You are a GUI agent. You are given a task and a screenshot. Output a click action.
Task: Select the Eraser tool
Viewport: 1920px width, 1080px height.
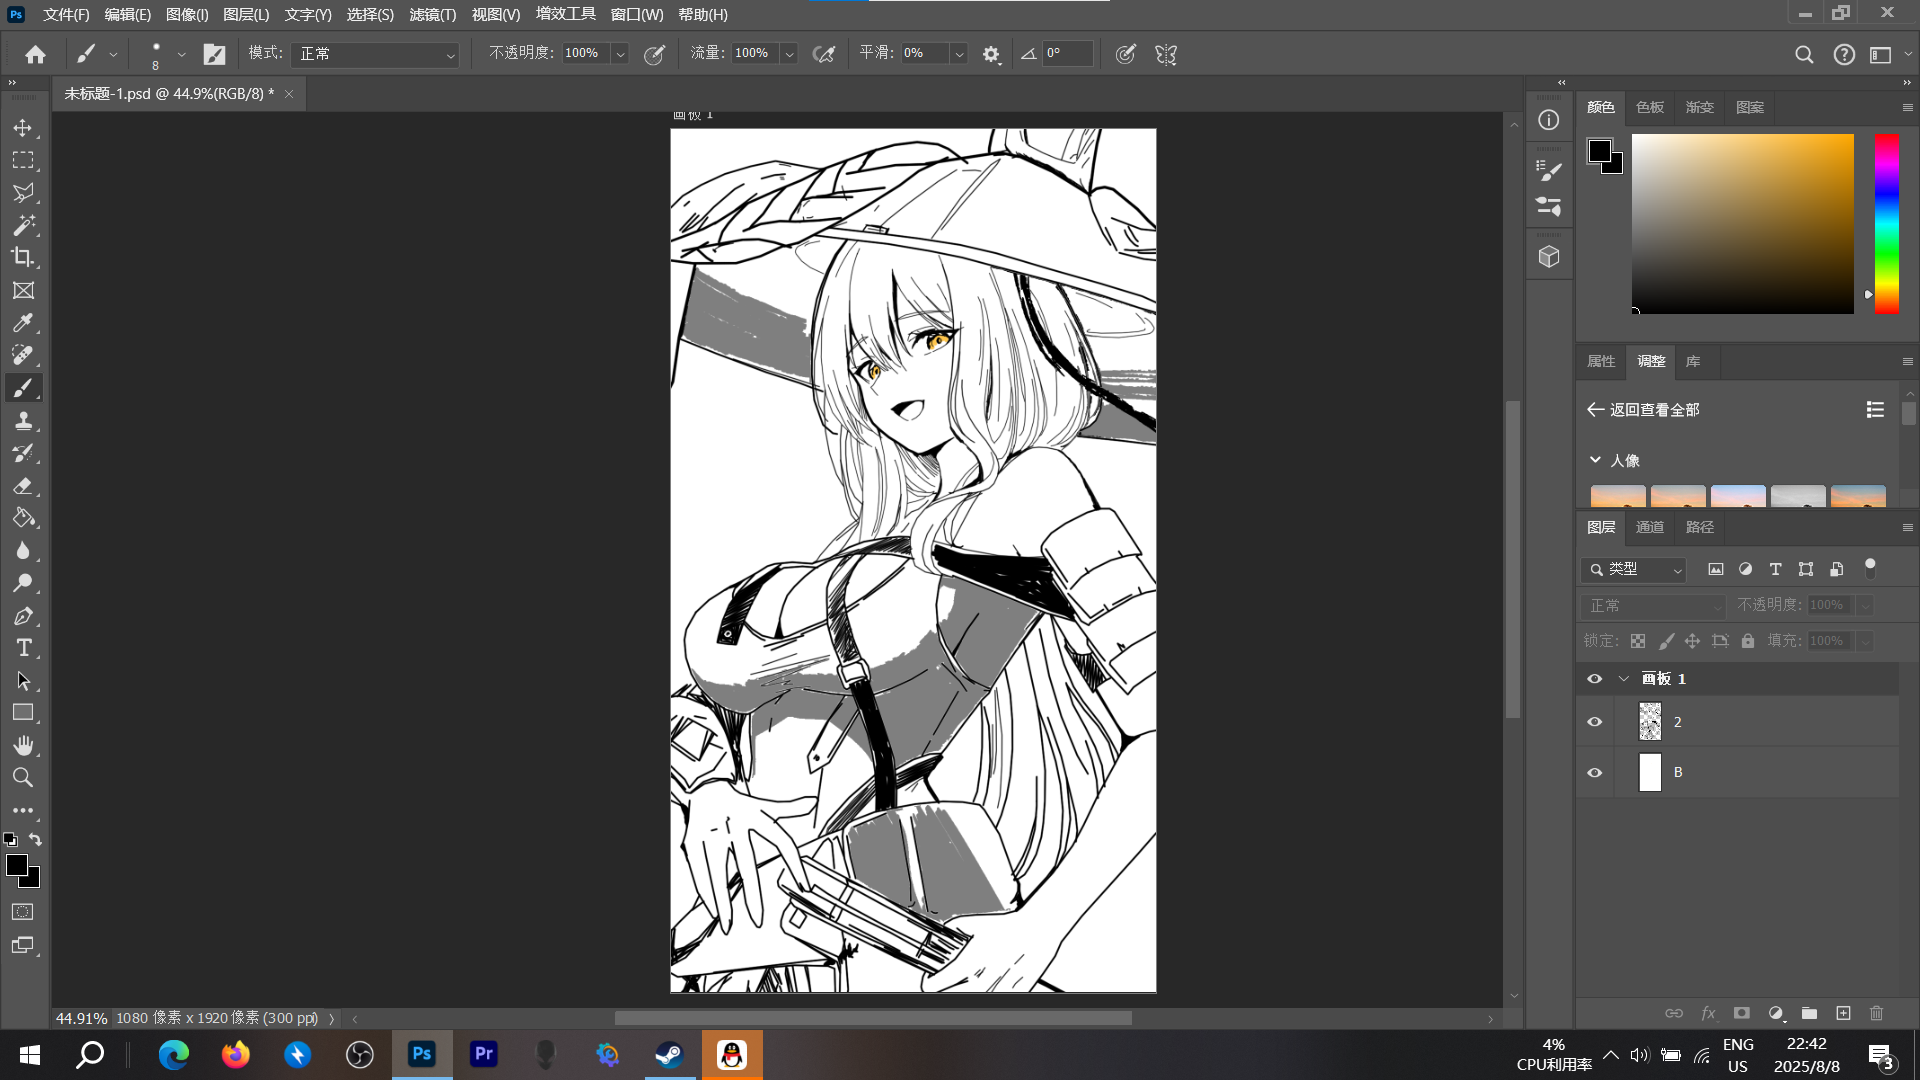[23, 486]
